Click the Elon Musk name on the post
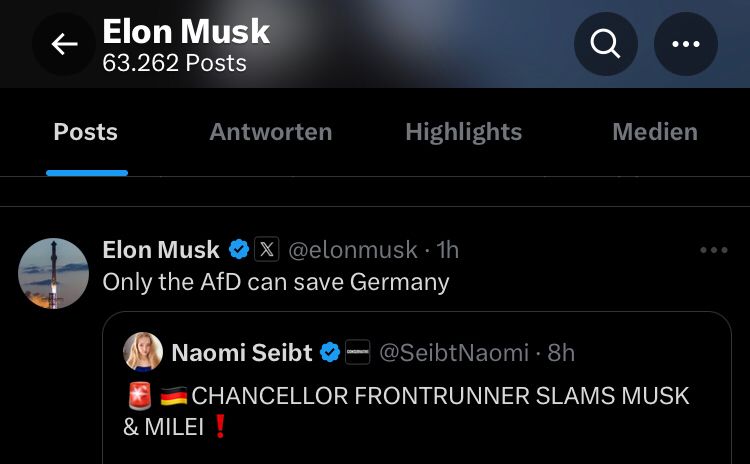This screenshot has height=464, width=750. (x=161, y=249)
